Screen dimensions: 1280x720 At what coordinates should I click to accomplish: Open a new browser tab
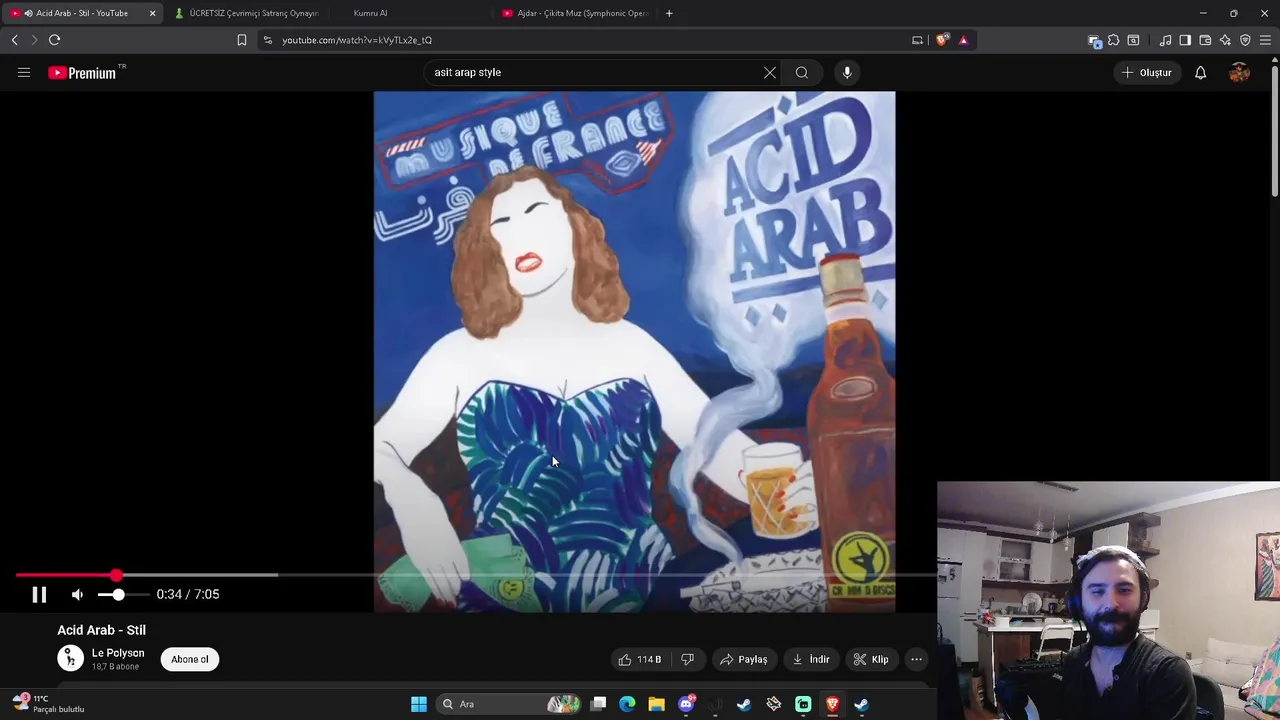coord(669,13)
